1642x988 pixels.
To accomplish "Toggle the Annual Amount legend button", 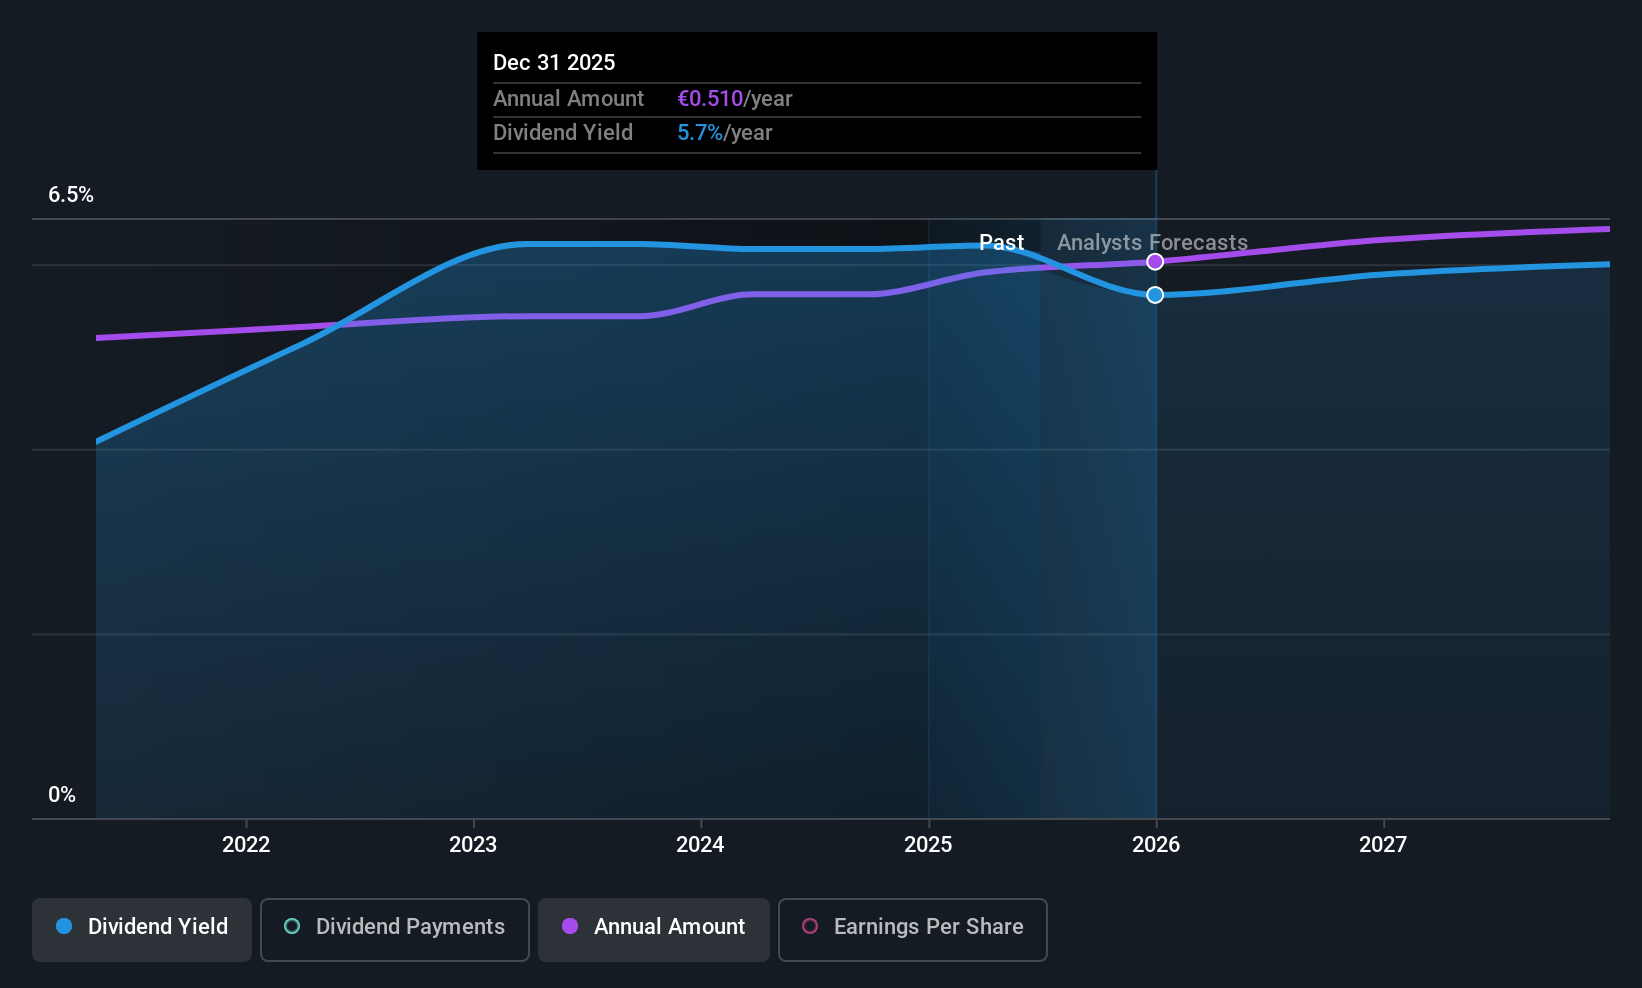I will [654, 930].
